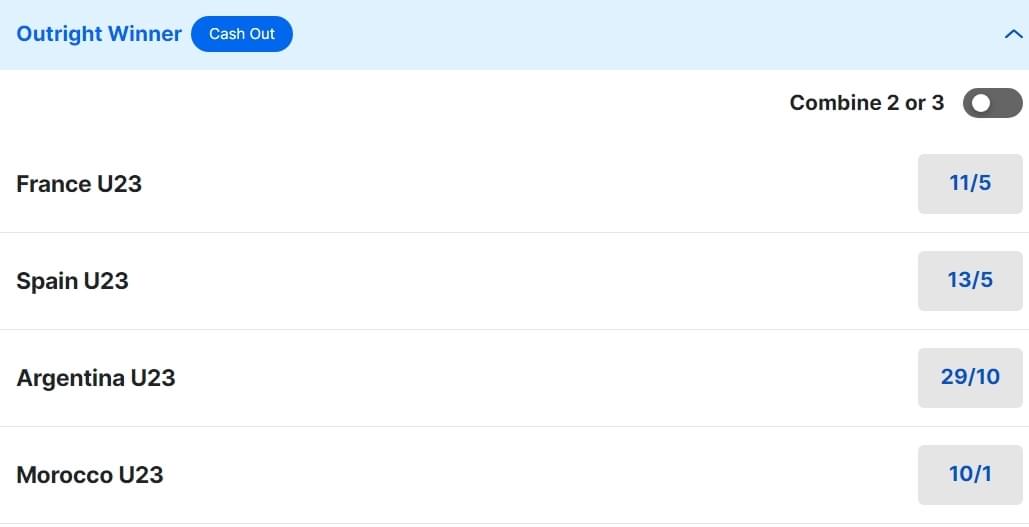This screenshot has height=527, width=1029.
Task: Add the 13/5 price to the betslip
Action: 970,281
